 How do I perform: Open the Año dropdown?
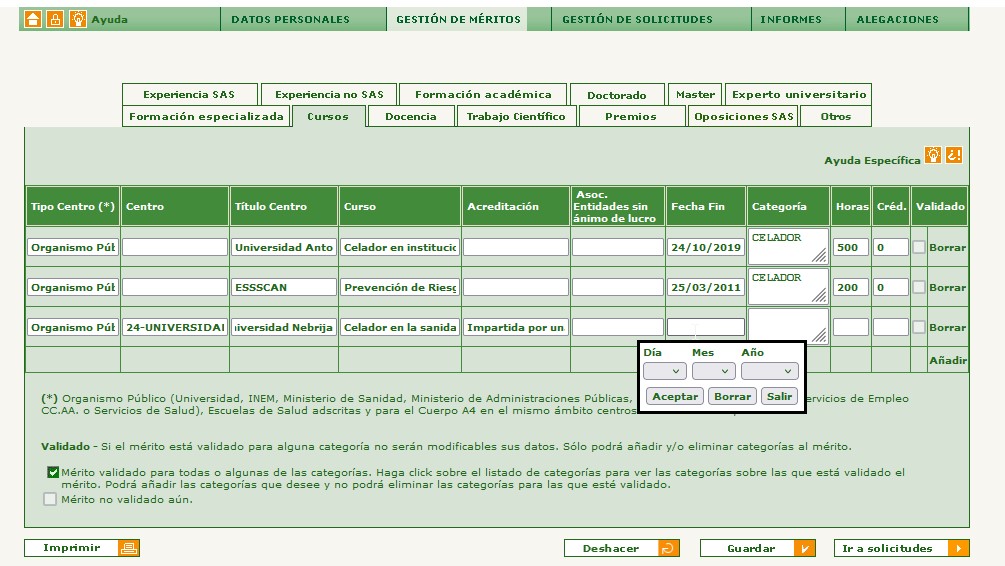(770, 371)
